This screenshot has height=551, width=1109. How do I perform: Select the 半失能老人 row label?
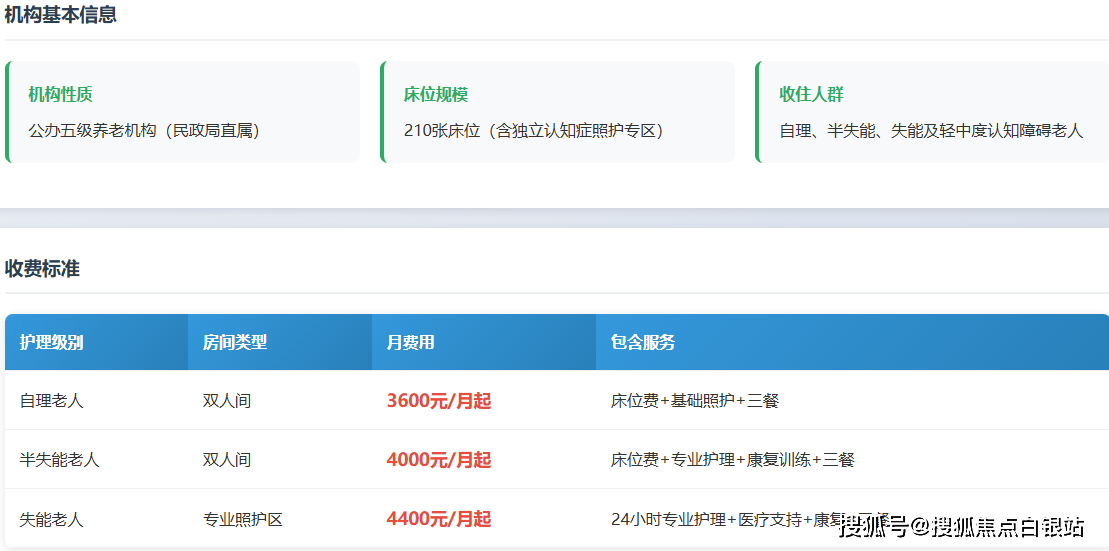pyautogui.click(x=60, y=460)
